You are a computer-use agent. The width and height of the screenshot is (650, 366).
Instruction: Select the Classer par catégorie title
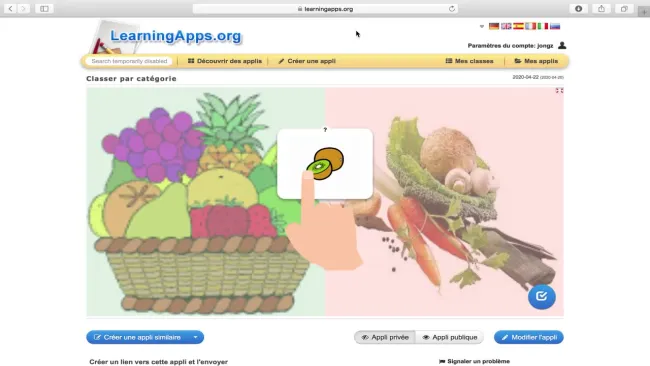pyautogui.click(x=131, y=78)
